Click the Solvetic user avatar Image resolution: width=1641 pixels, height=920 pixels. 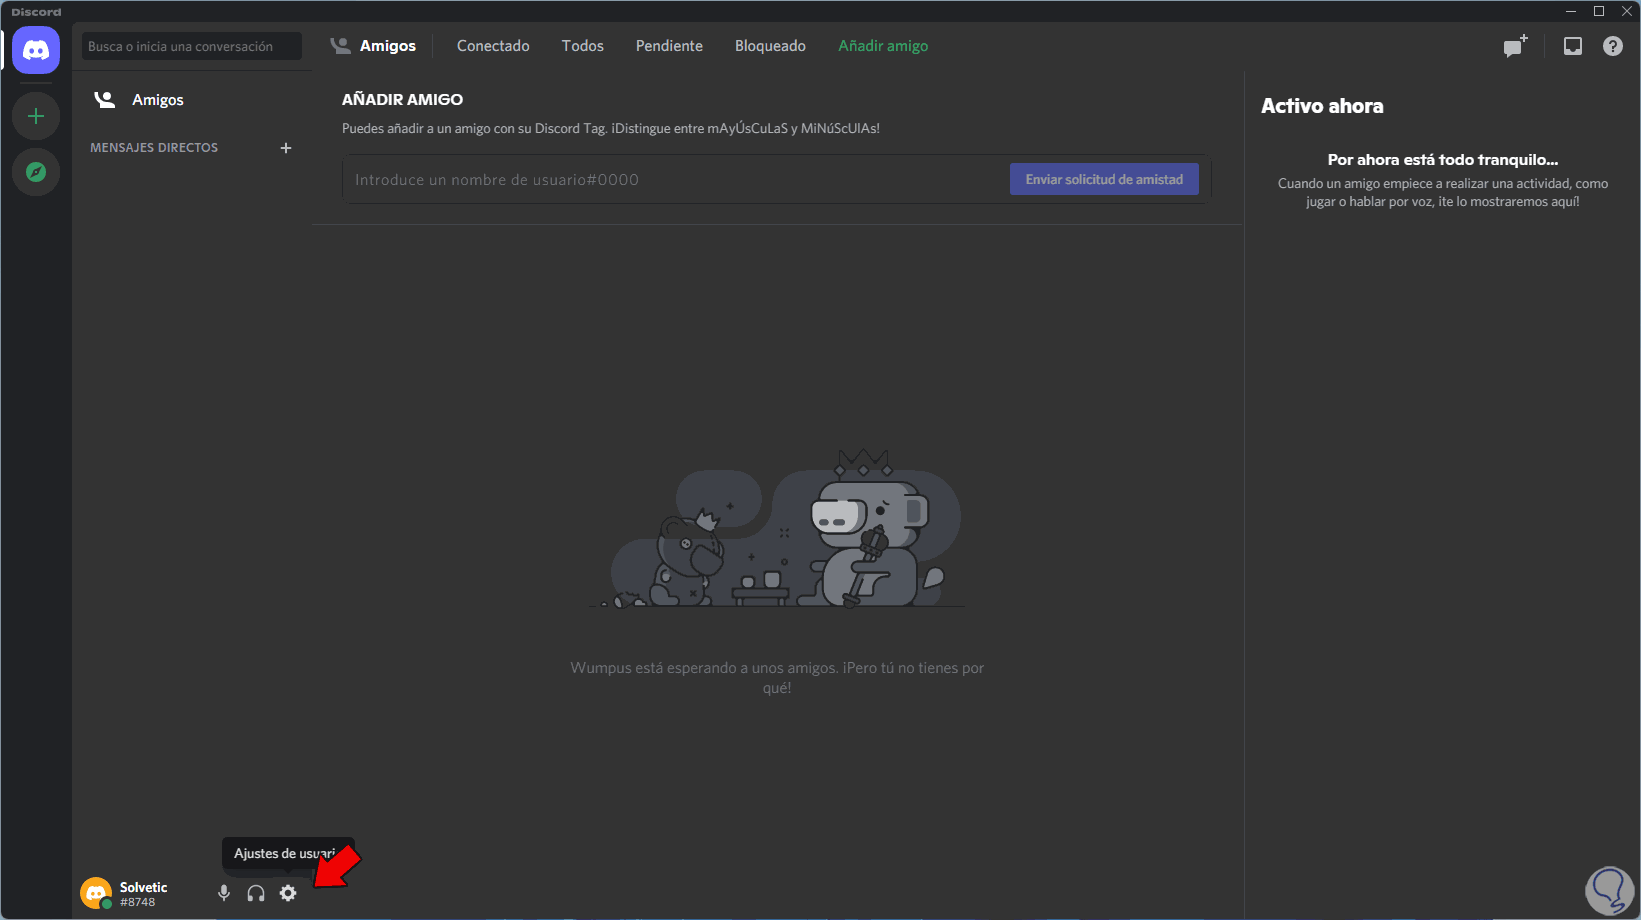(x=96, y=893)
